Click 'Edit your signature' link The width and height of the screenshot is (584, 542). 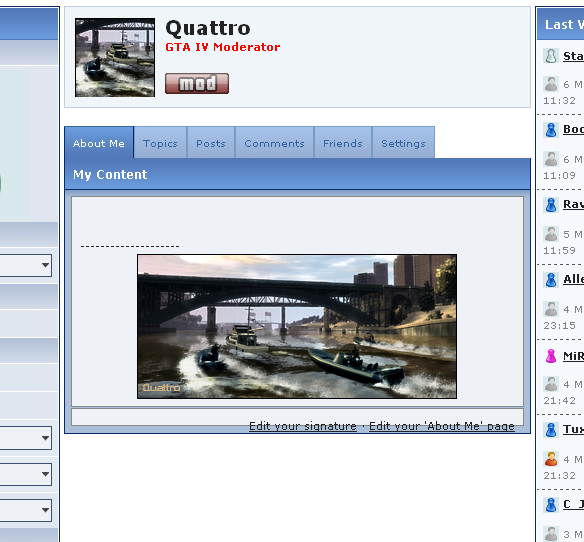[303, 426]
